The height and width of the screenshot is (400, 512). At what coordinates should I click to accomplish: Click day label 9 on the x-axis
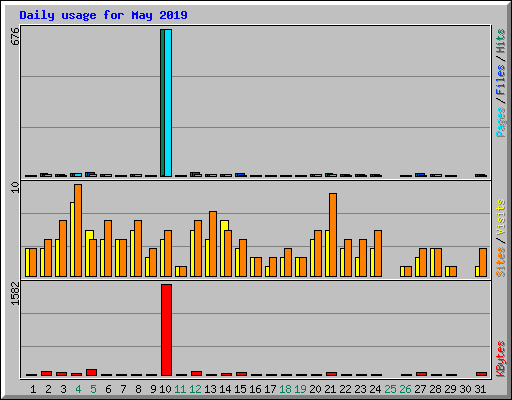pyautogui.click(x=153, y=389)
